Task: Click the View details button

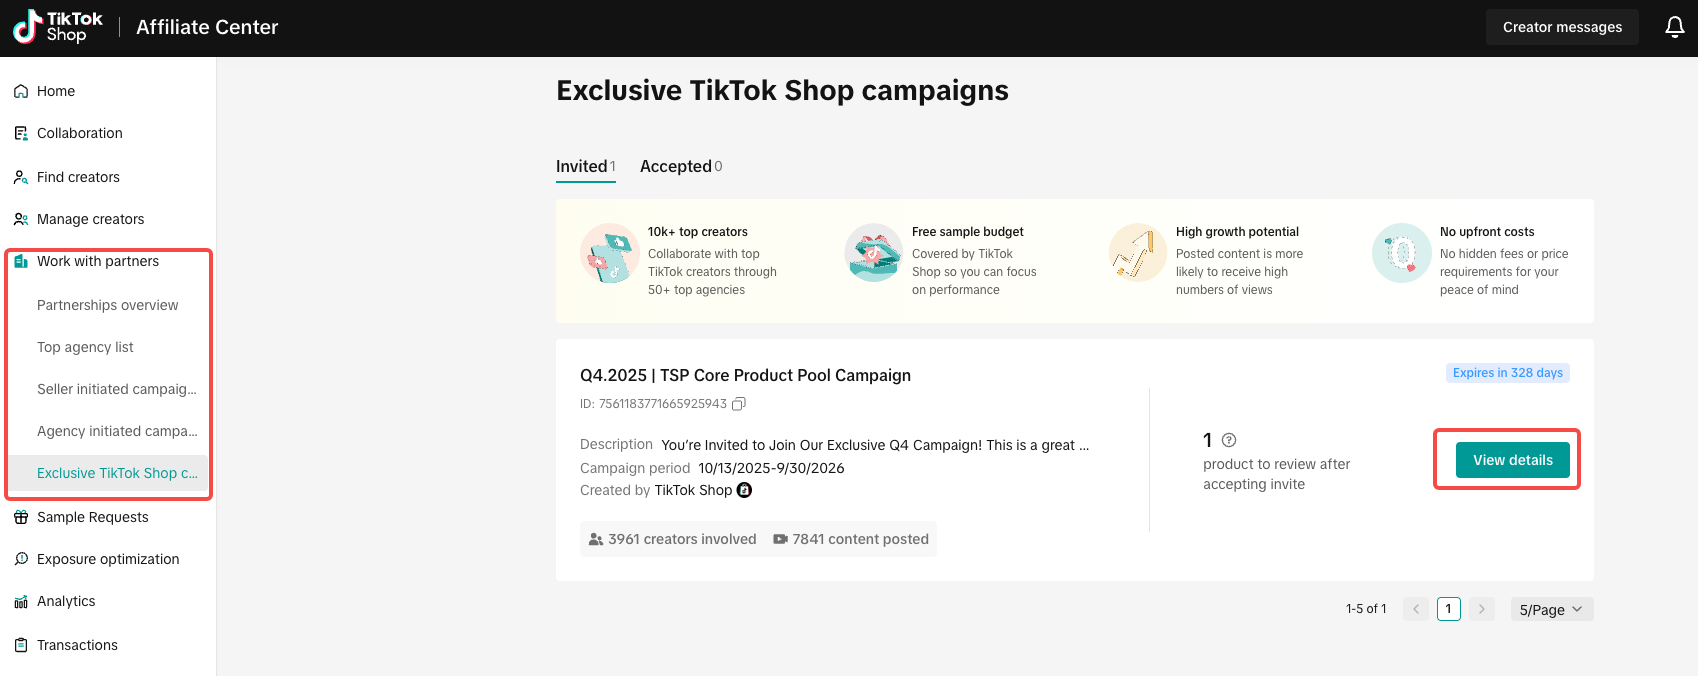Action: pos(1512,460)
